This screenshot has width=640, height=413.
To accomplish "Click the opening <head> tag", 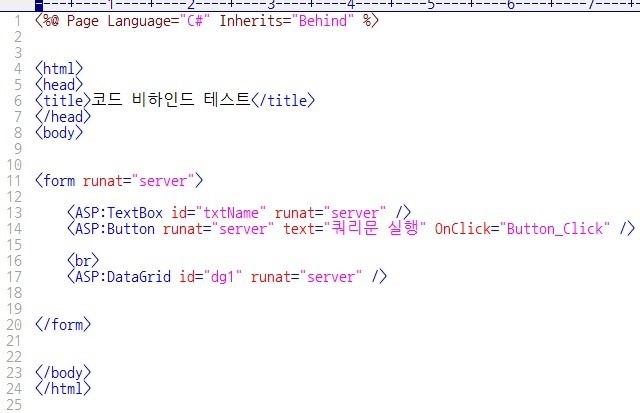I will coord(59,84).
